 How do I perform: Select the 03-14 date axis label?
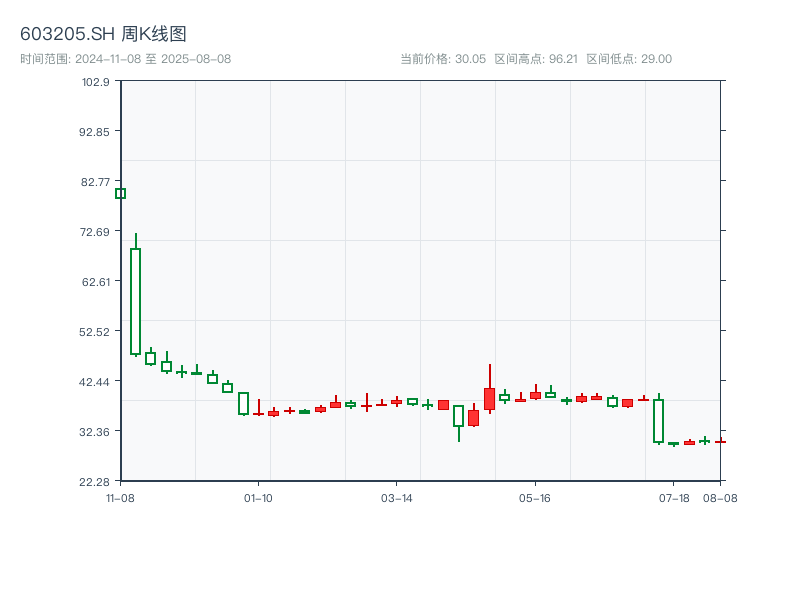pyautogui.click(x=397, y=497)
